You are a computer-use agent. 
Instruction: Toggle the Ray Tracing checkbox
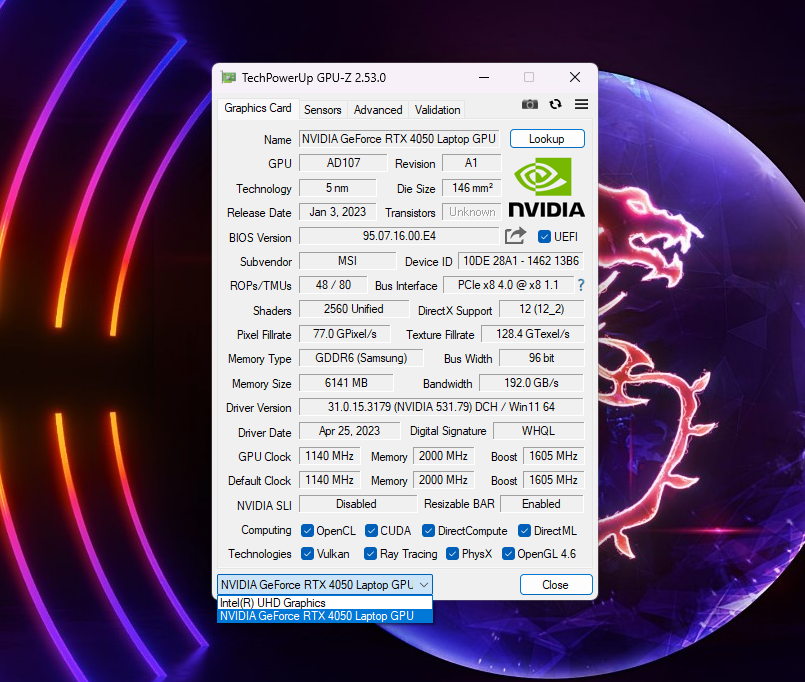370,554
